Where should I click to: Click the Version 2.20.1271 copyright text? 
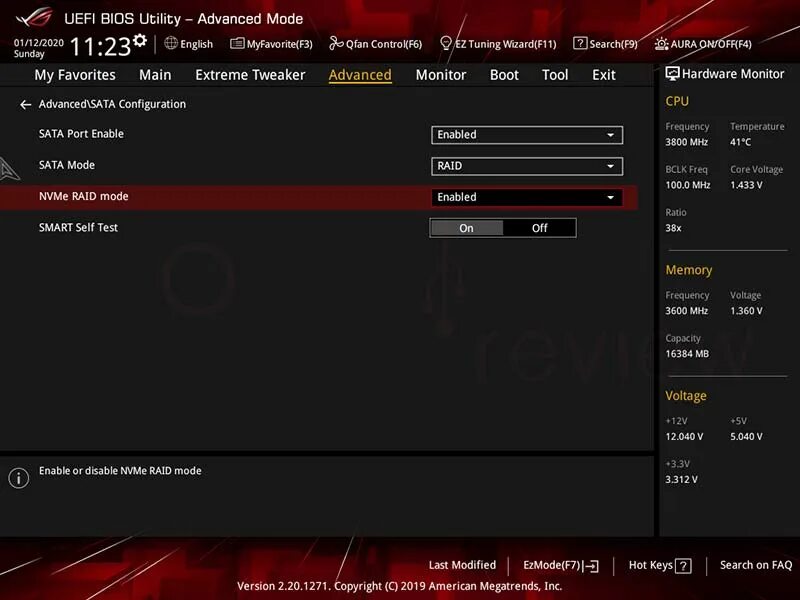399,586
